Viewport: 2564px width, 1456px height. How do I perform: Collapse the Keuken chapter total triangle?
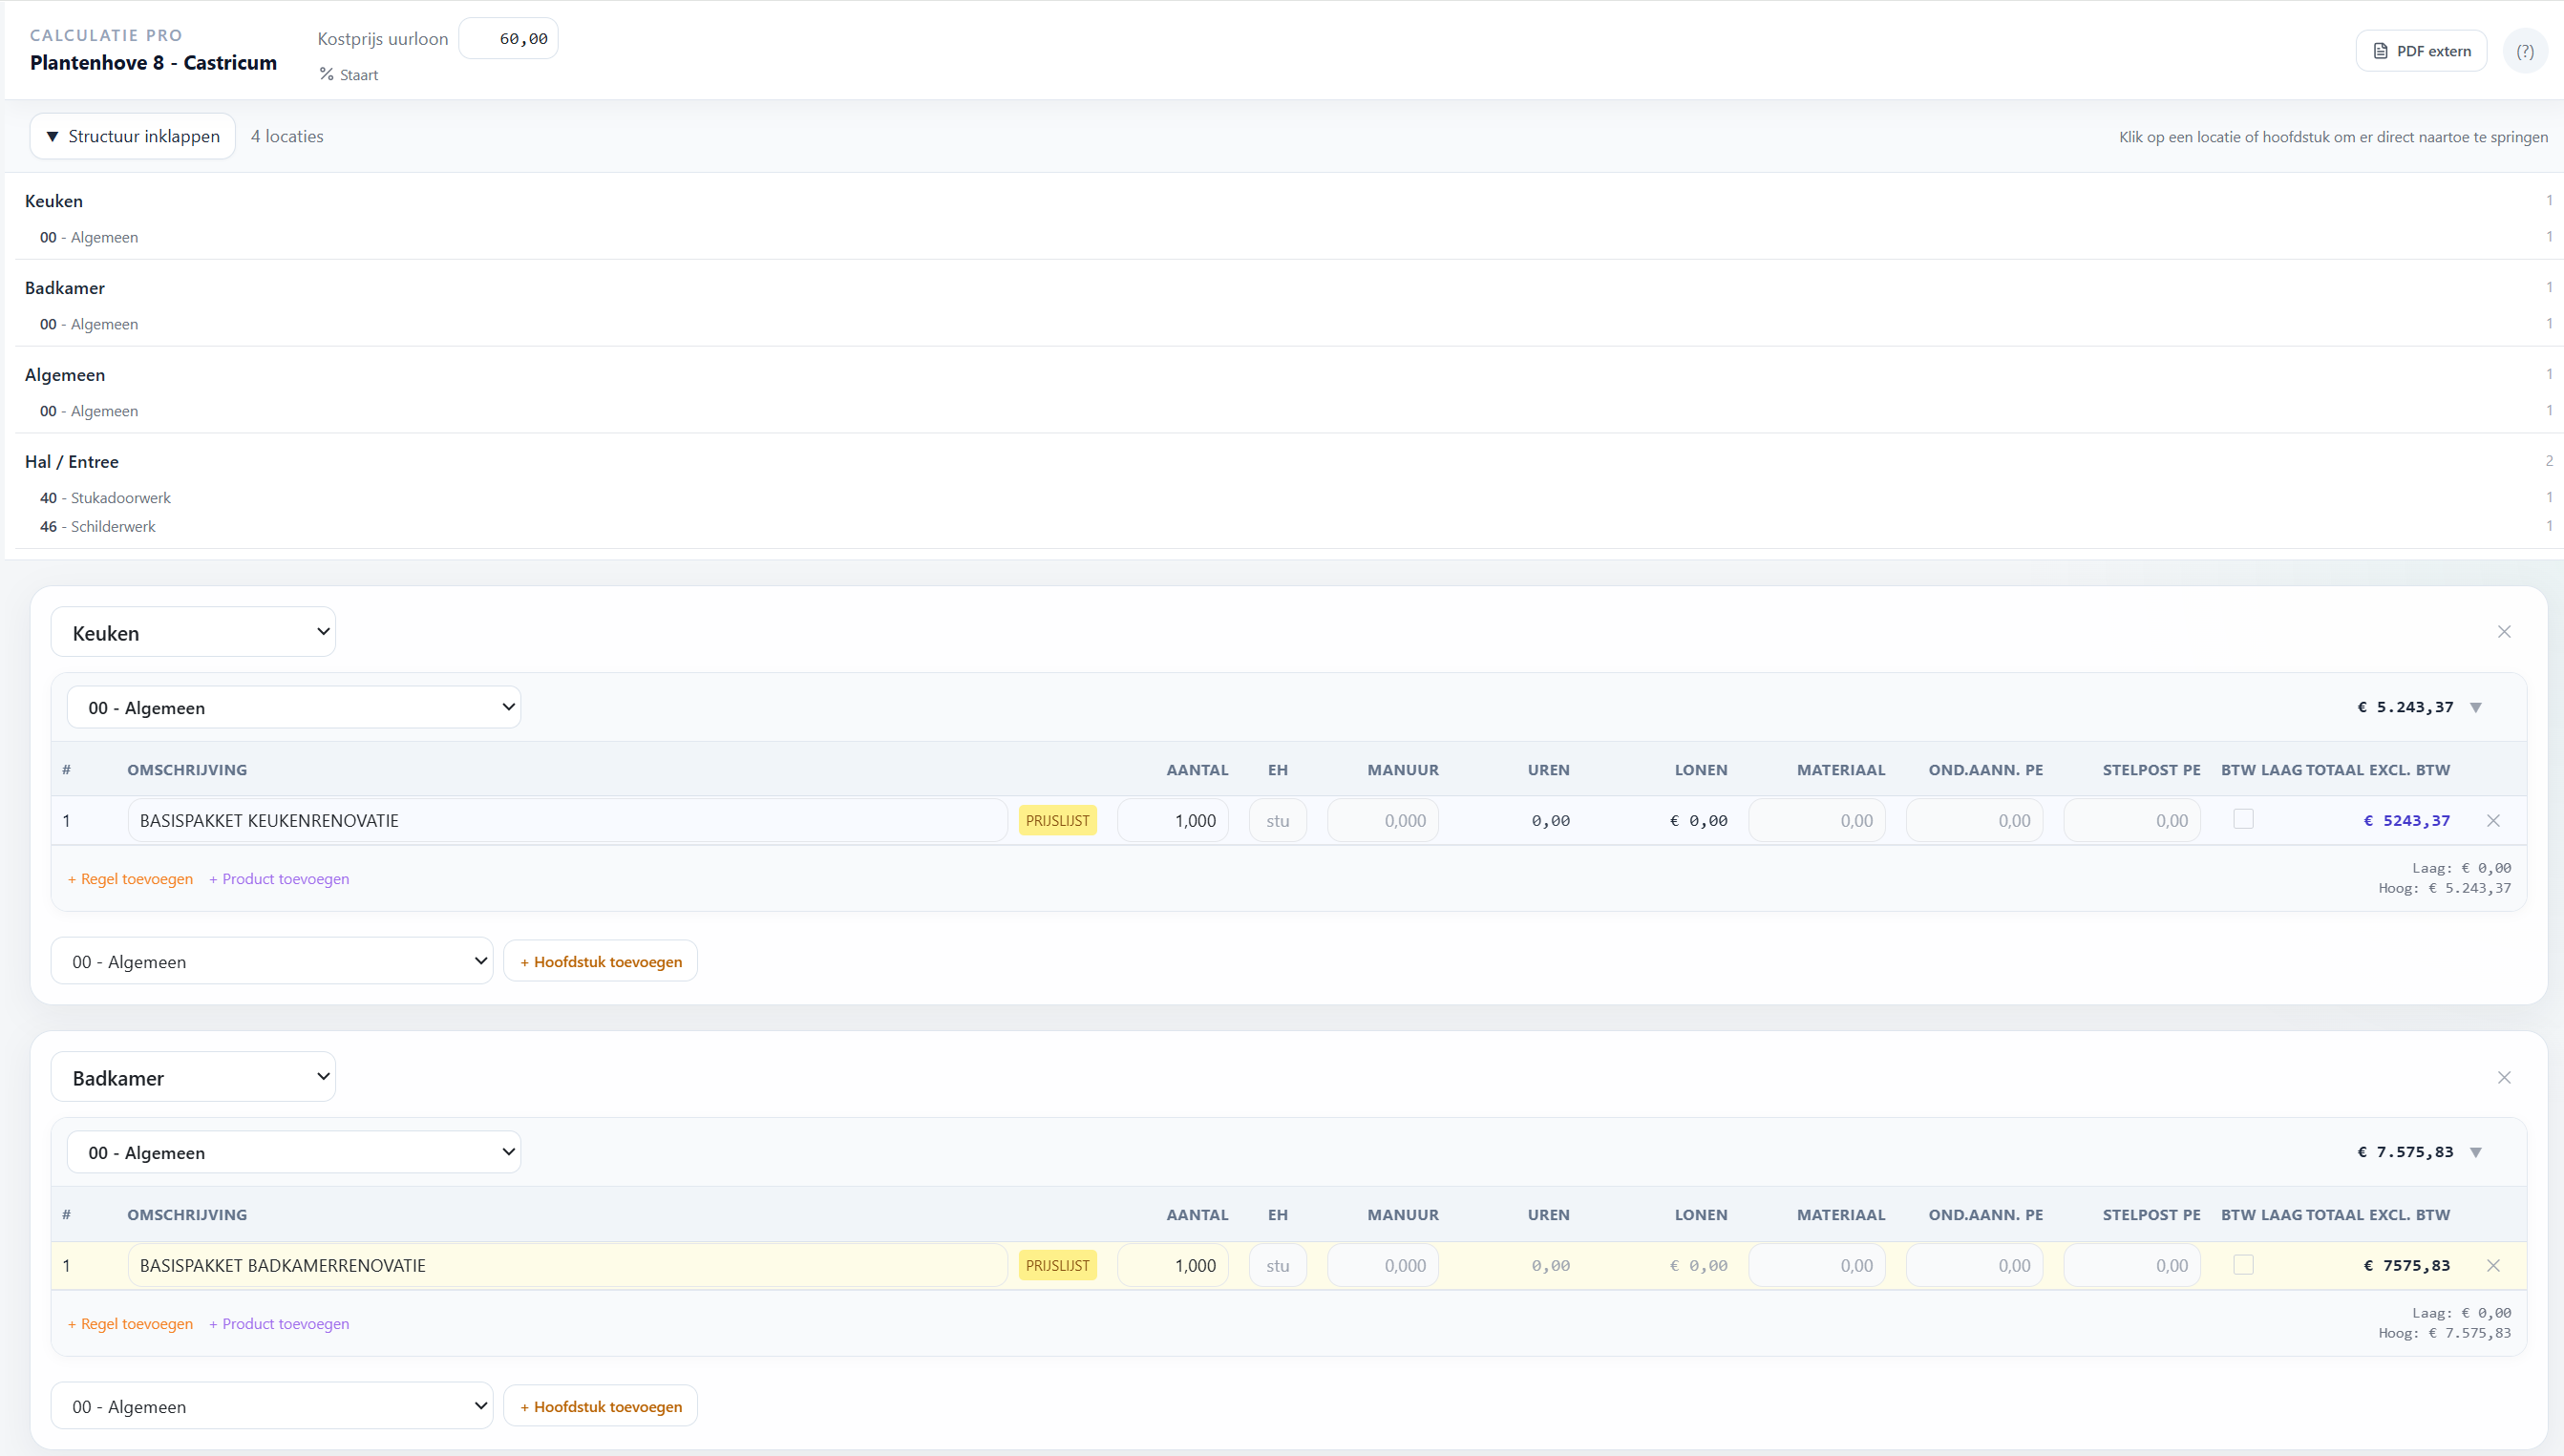click(2476, 708)
